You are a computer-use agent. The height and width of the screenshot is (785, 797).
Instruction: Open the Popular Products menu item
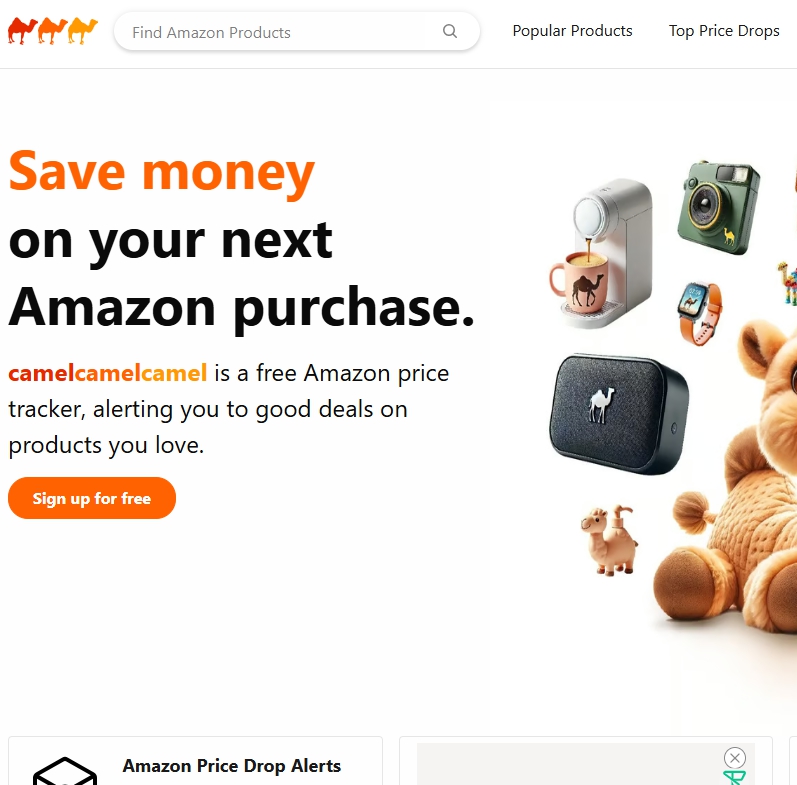tap(572, 31)
